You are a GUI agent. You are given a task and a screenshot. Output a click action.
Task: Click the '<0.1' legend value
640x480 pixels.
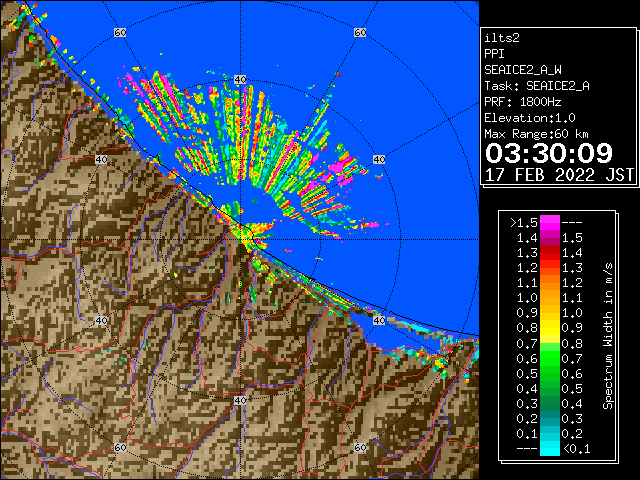tap(576, 449)
